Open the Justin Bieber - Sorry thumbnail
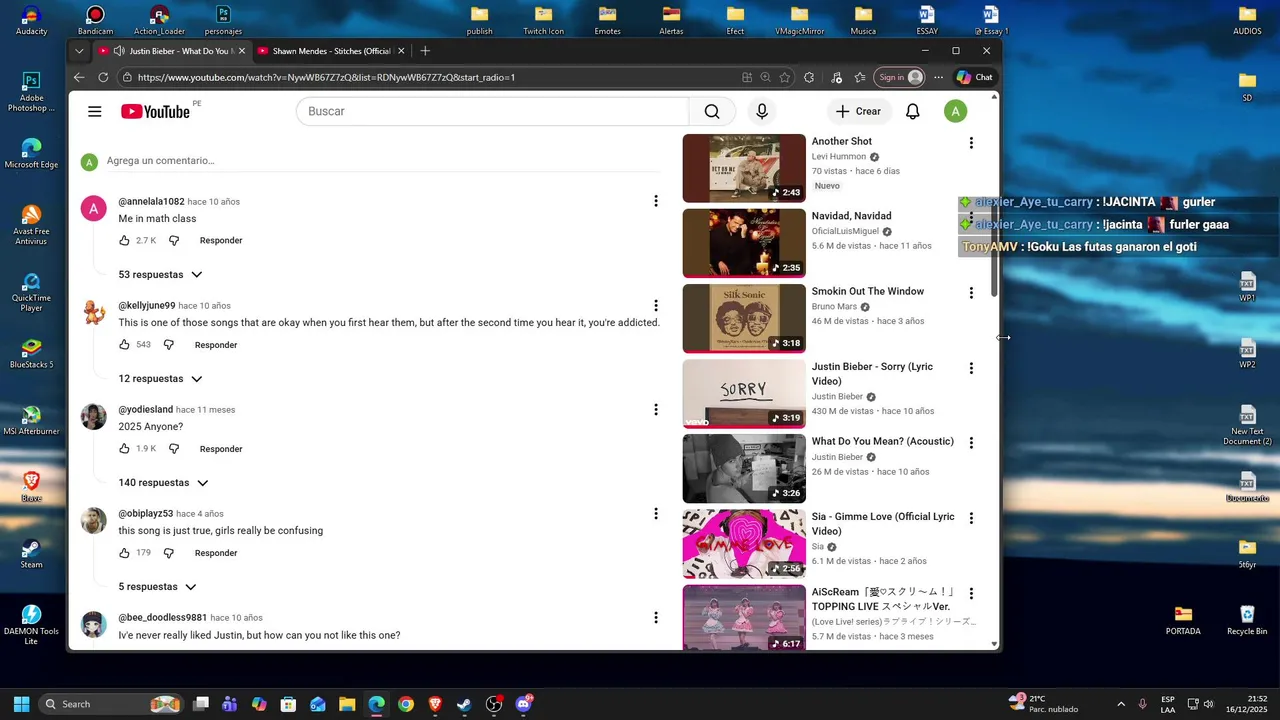The width and height of the screenshot is (1280, 720). (744, 393)
